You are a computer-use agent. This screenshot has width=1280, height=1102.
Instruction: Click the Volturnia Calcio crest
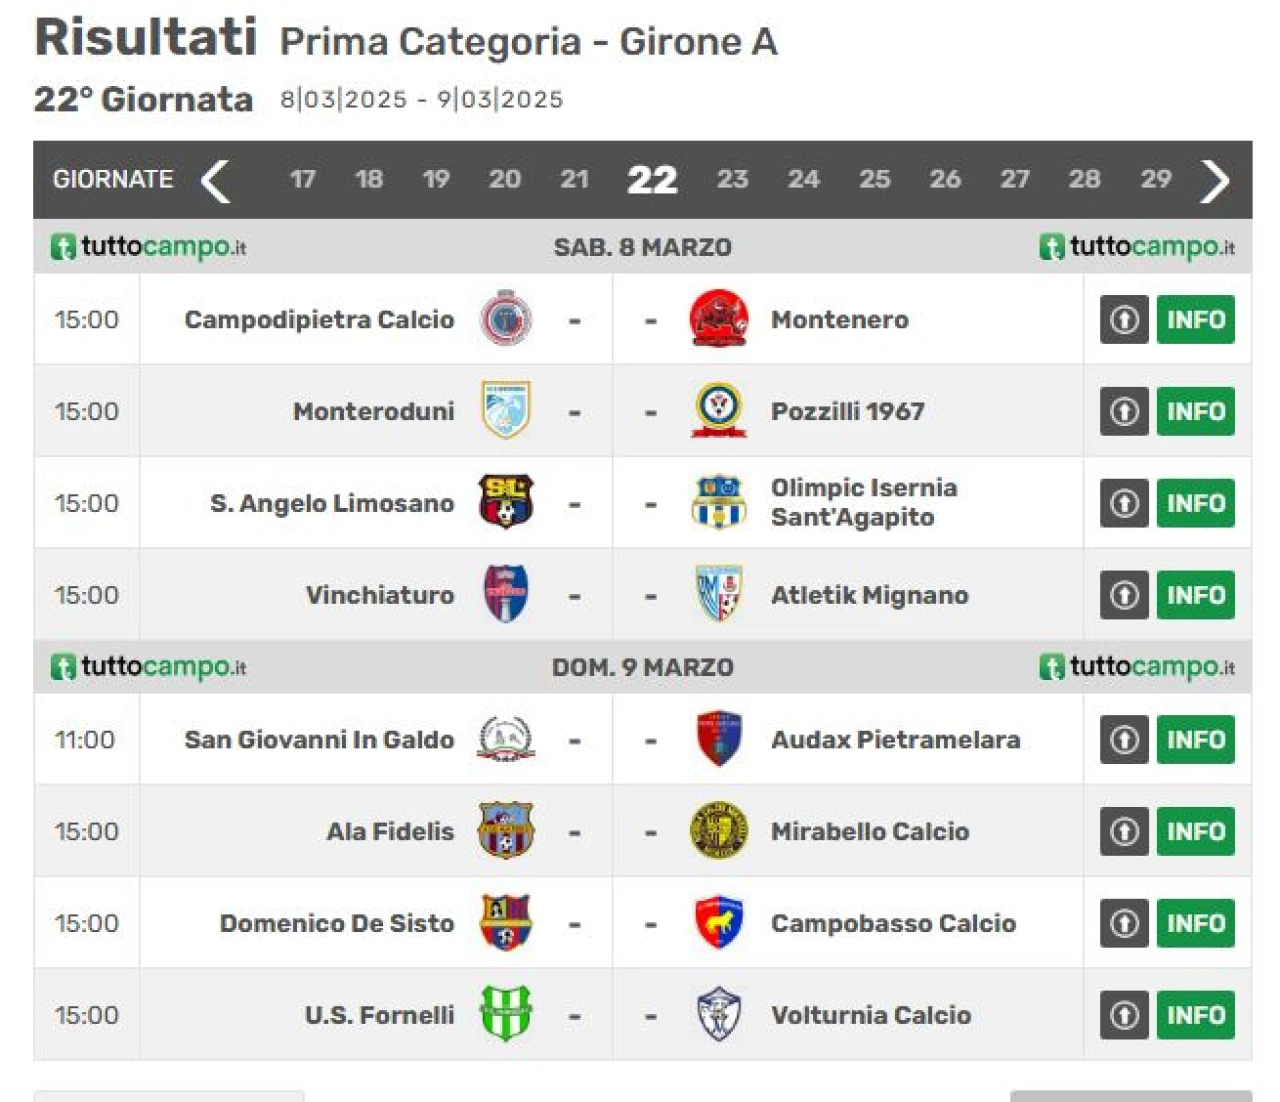[x=718, y=1014]
